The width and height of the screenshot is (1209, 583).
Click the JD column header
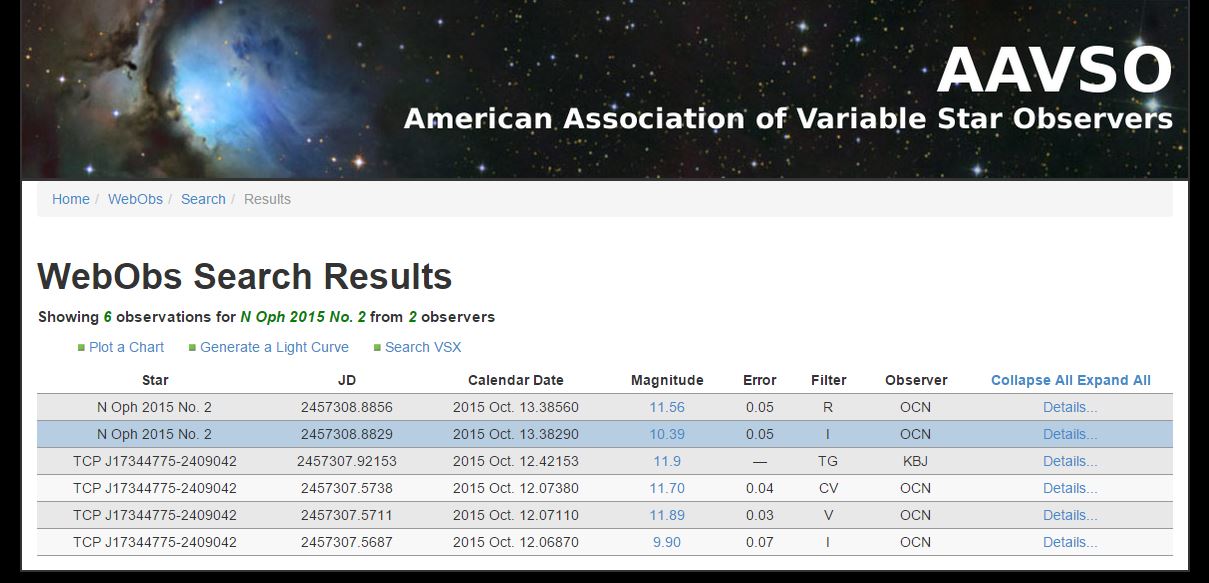pos(347,380)
